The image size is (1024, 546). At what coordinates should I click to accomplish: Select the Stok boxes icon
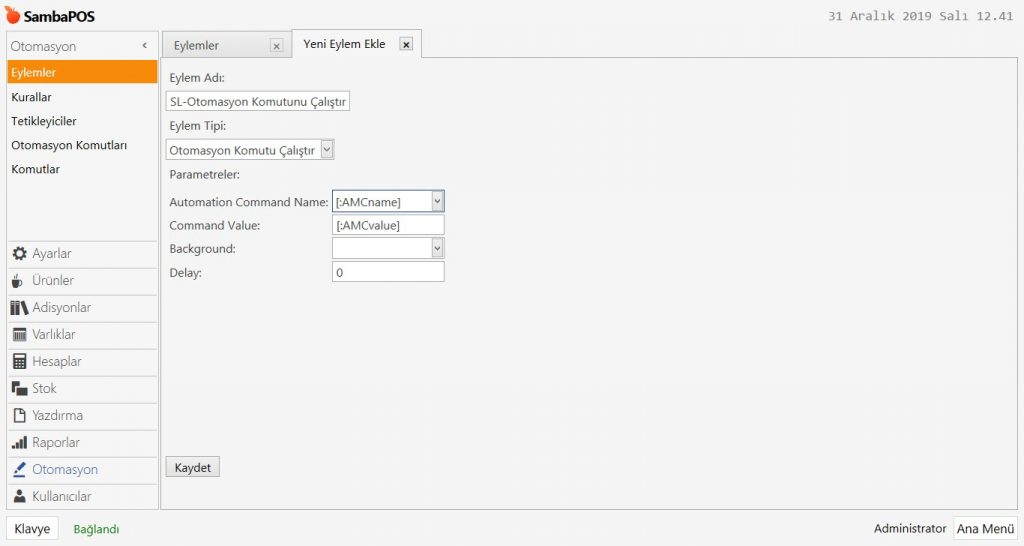pyautogui.click(x=19, y=389)
